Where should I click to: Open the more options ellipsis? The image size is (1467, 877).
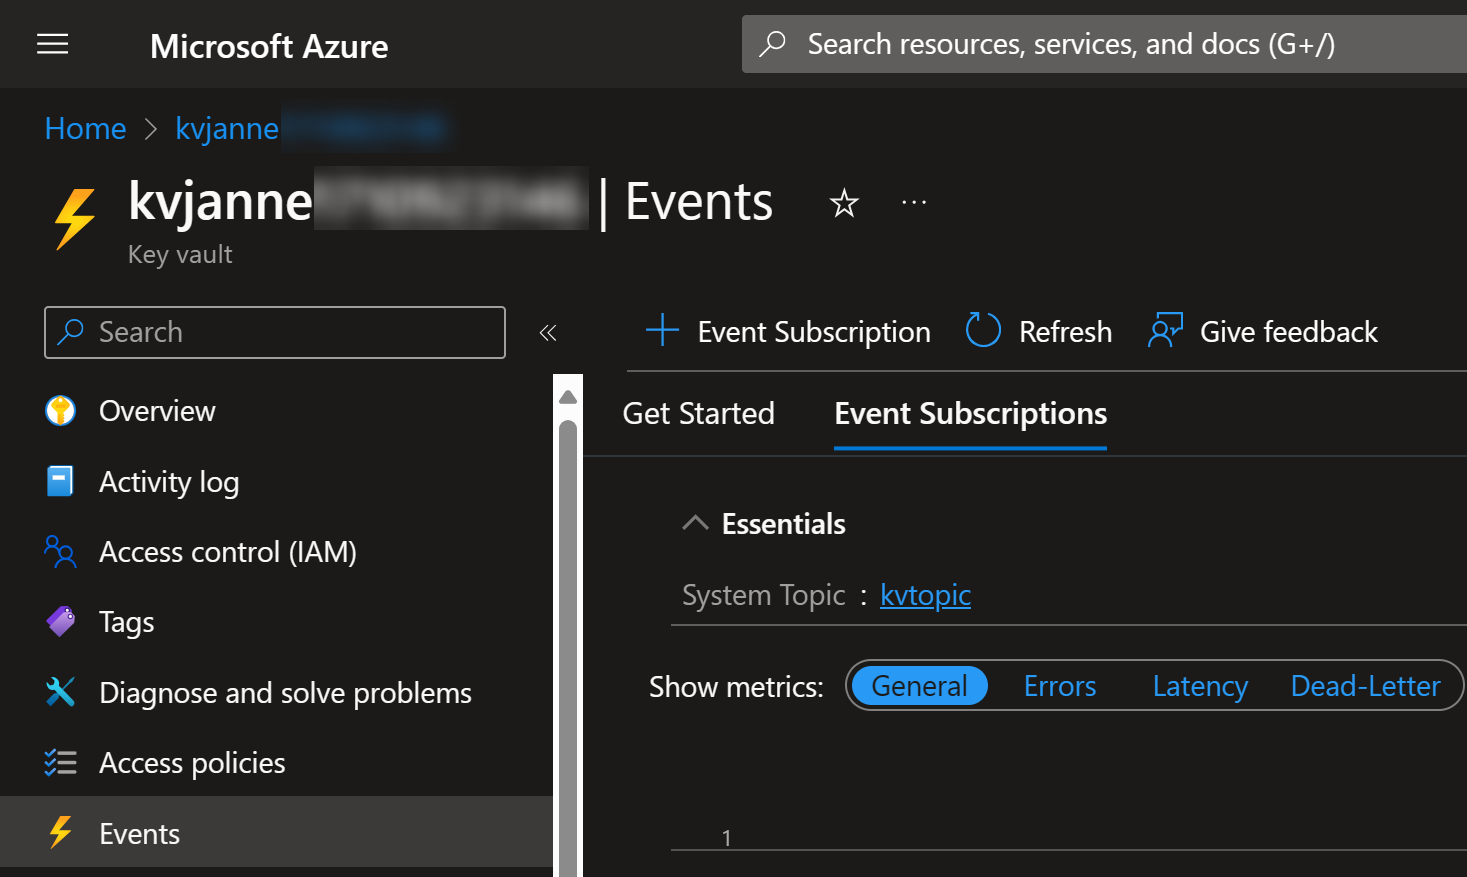[914, 202]
